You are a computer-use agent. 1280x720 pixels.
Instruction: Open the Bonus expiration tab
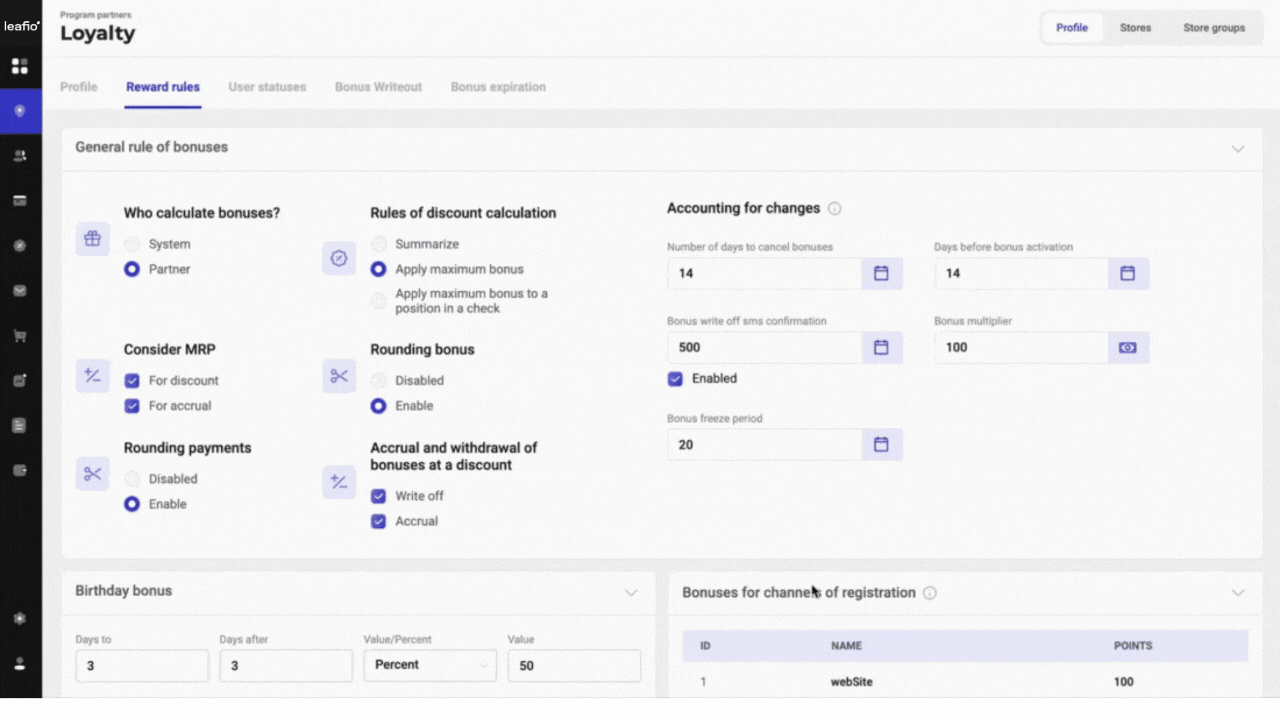point(498,87)
